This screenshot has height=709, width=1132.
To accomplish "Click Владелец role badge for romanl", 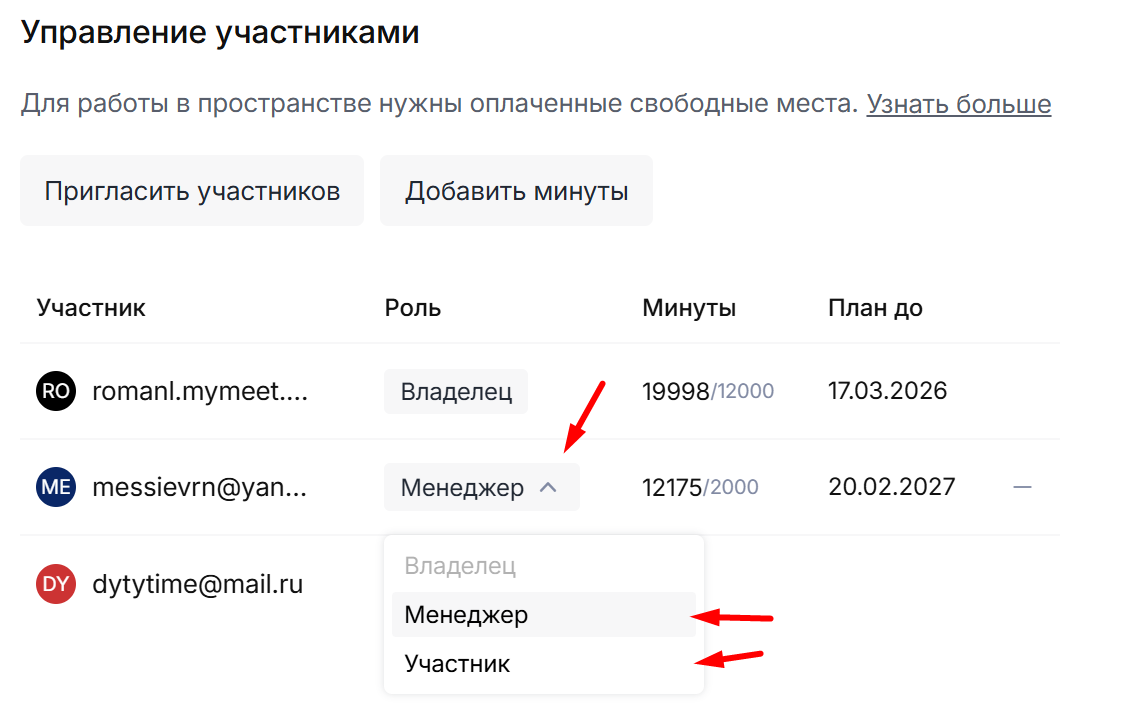I will (x=456, y=391).
